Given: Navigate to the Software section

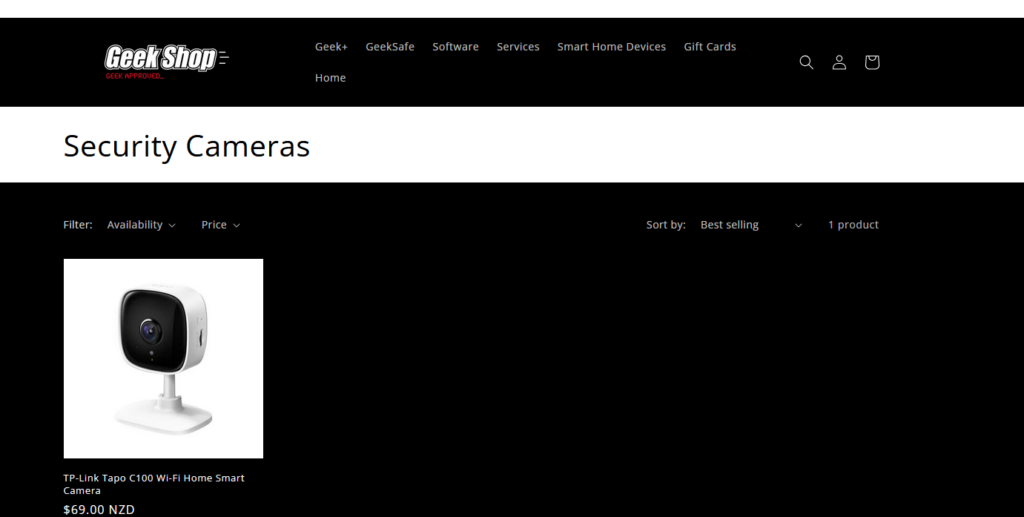Looking at the screenshot, I should (x=455, y=47).
